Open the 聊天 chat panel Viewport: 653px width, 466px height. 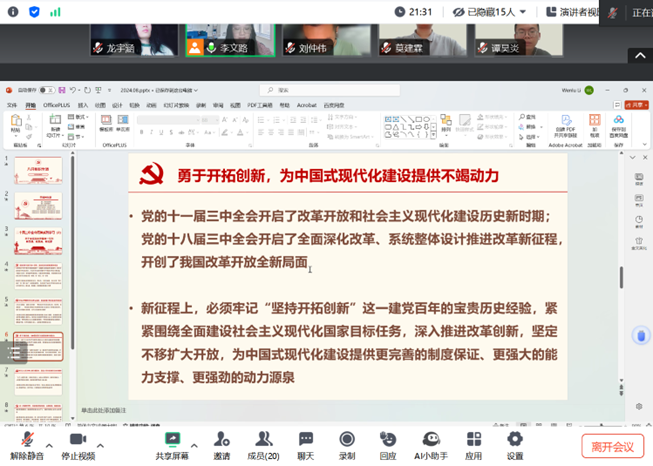305,441
